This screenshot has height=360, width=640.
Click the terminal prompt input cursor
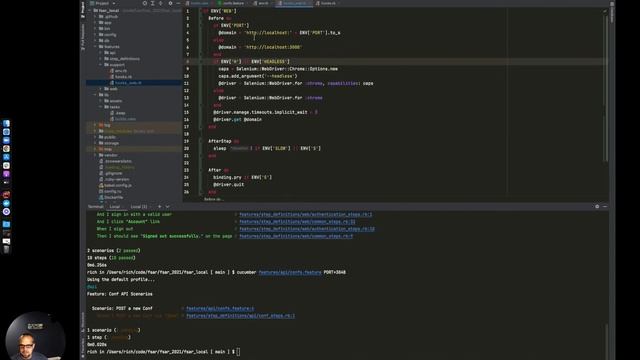coord(238,352)
